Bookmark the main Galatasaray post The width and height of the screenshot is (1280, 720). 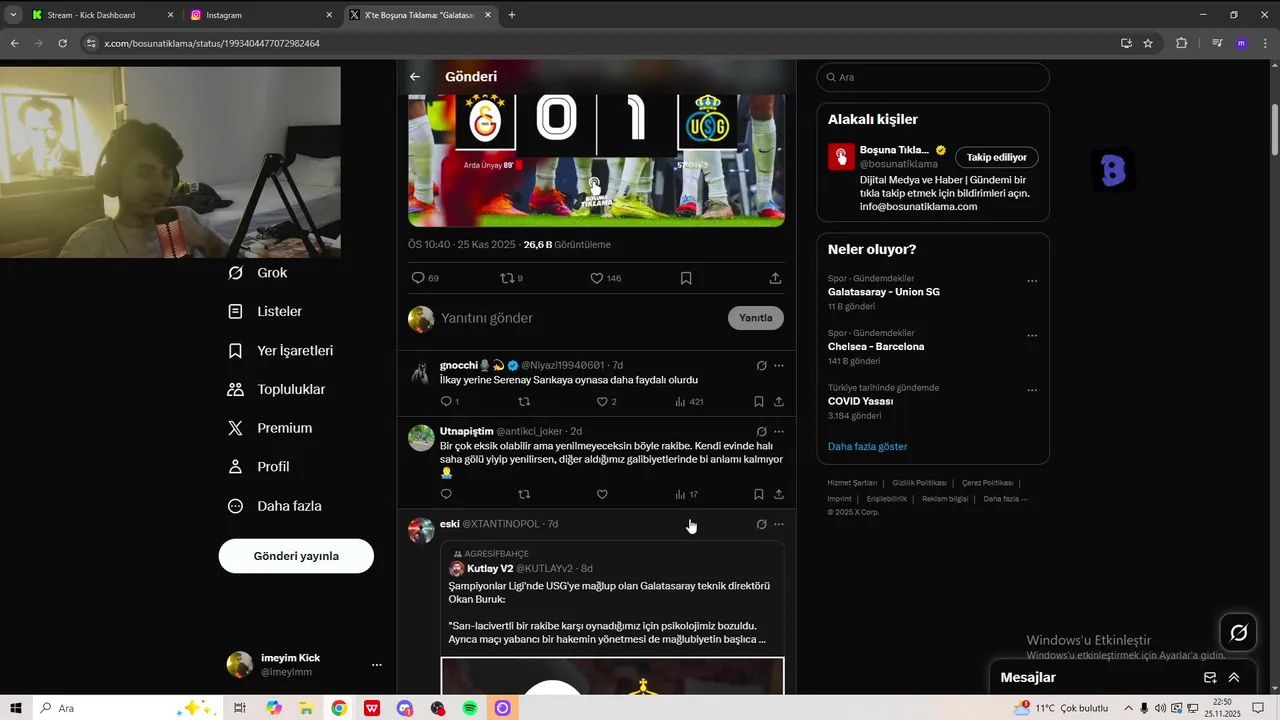point(686,278)
